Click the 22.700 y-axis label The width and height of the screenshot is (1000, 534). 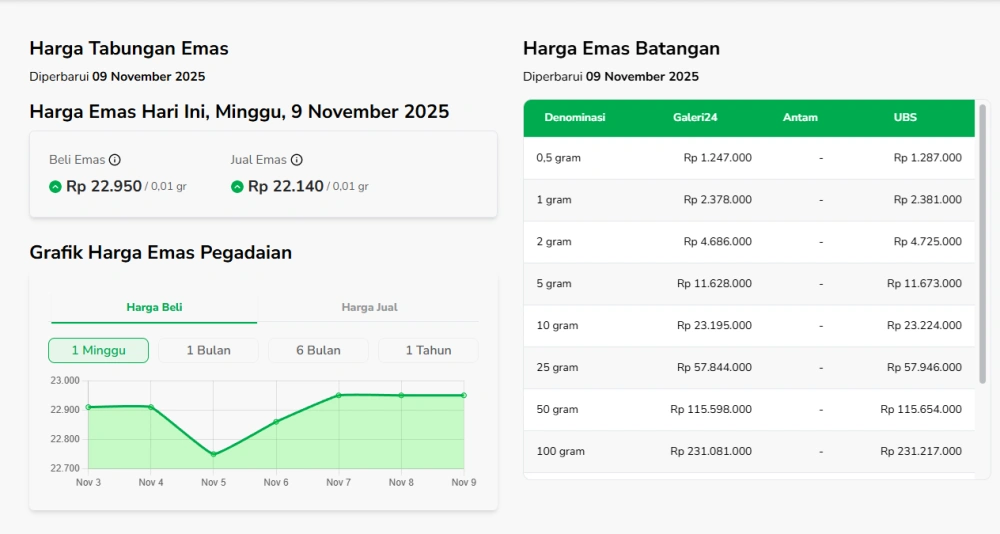(x=65, y=468)
